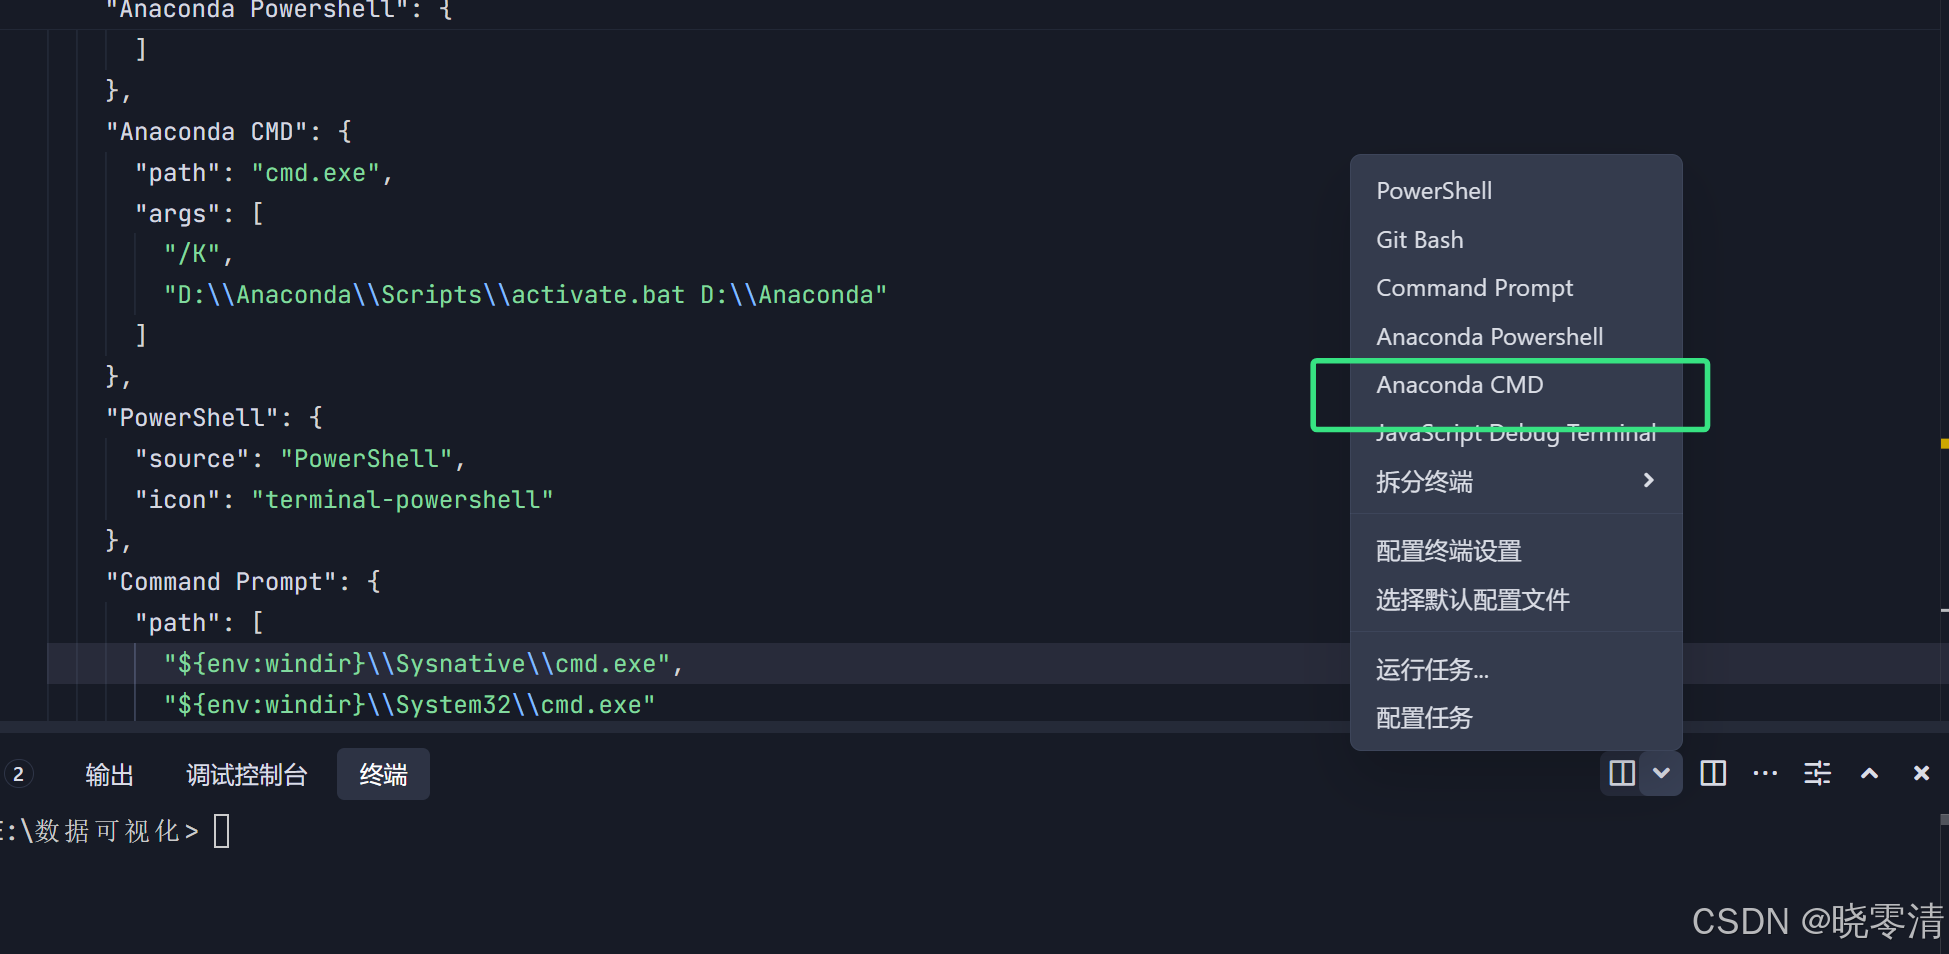Select PowerShell from the profile menu

(1434, 190)
